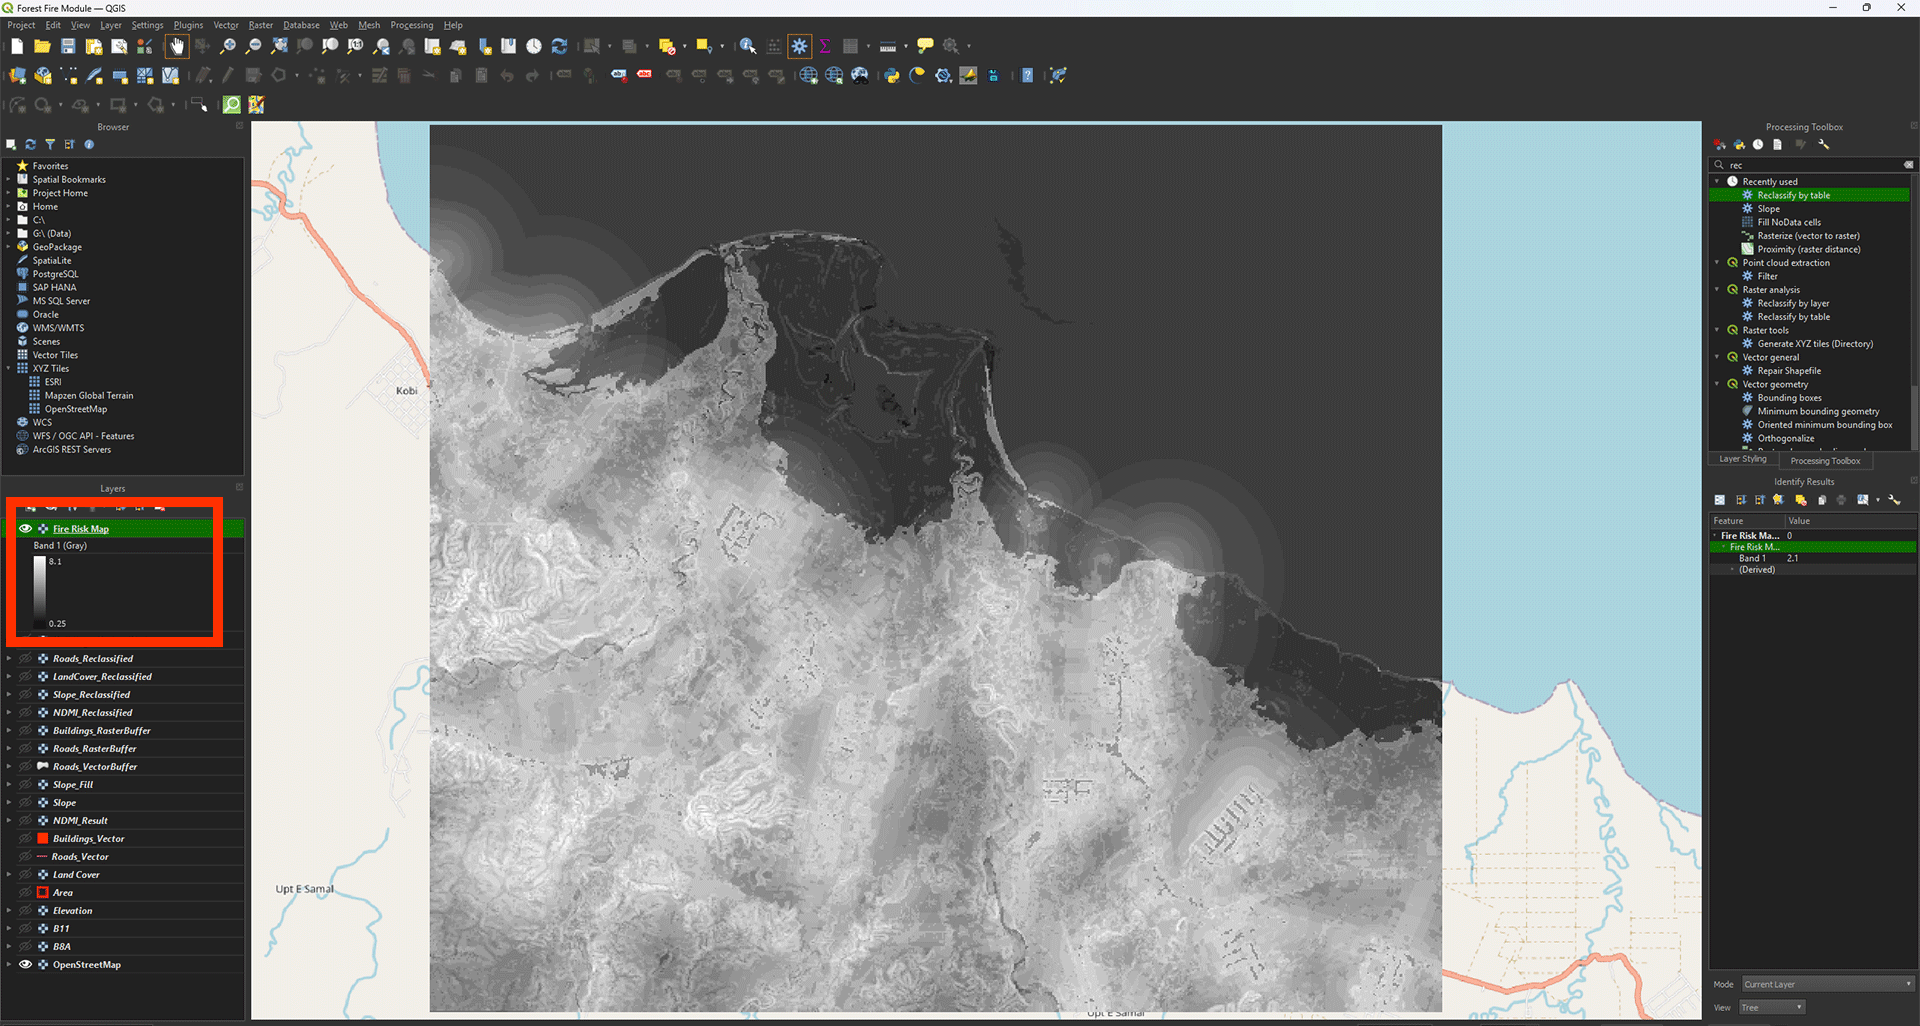Select the Pan Map hand tool
Image resolution: width=1920 pixels, height=1026 pixels.
click(x=177, y=46)
